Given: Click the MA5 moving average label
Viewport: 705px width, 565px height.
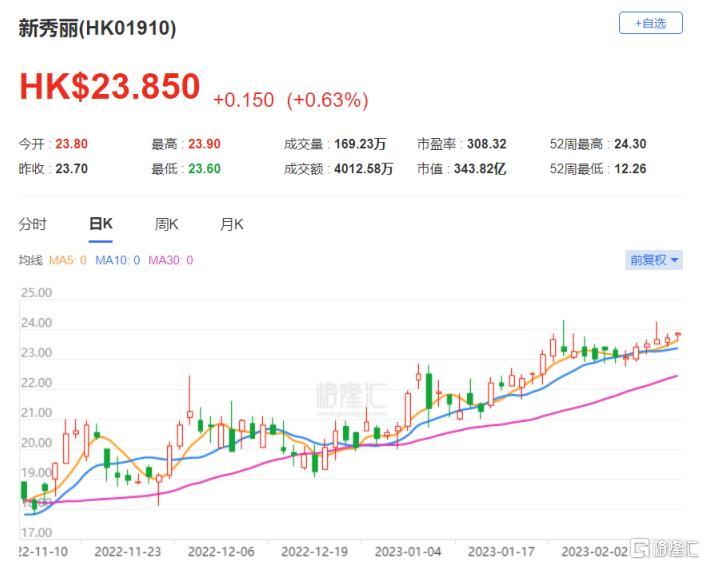Looking at the screenshot, I should [67, 260].
